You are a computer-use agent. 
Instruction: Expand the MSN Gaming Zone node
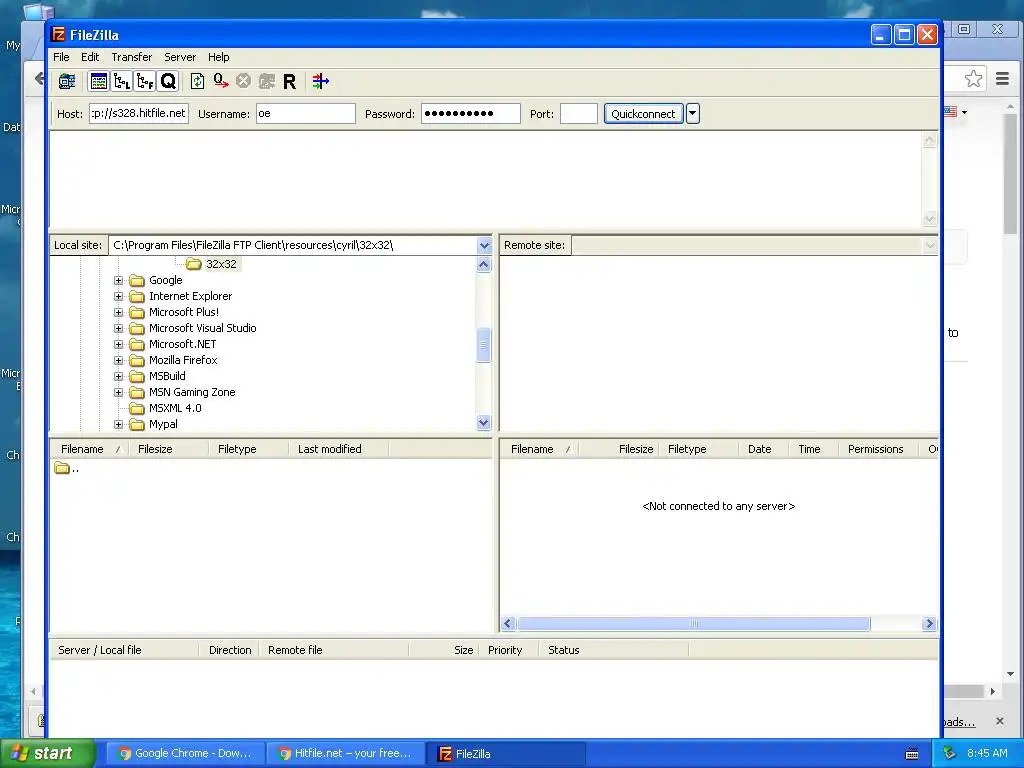[x=118, y=392]
